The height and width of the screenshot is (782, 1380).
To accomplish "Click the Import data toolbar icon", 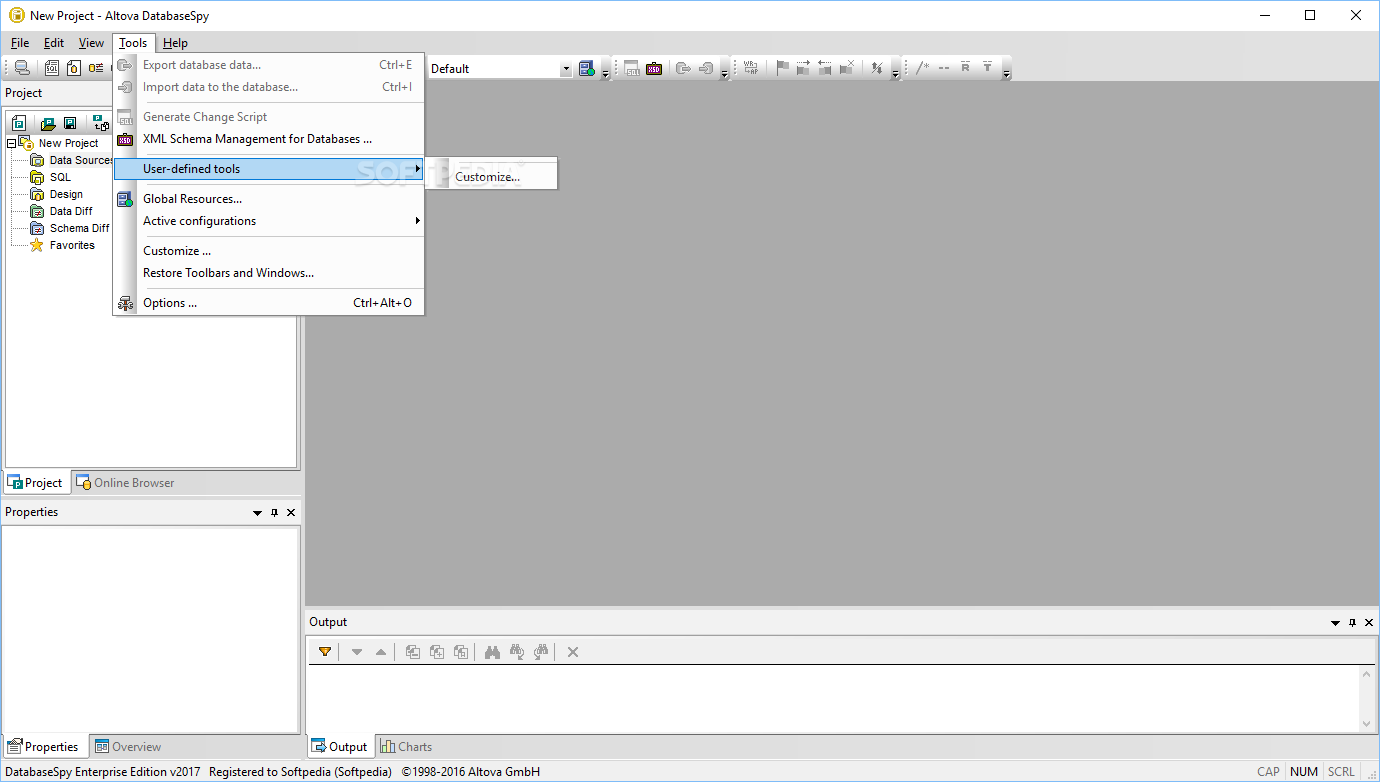I will coord(706,68).
